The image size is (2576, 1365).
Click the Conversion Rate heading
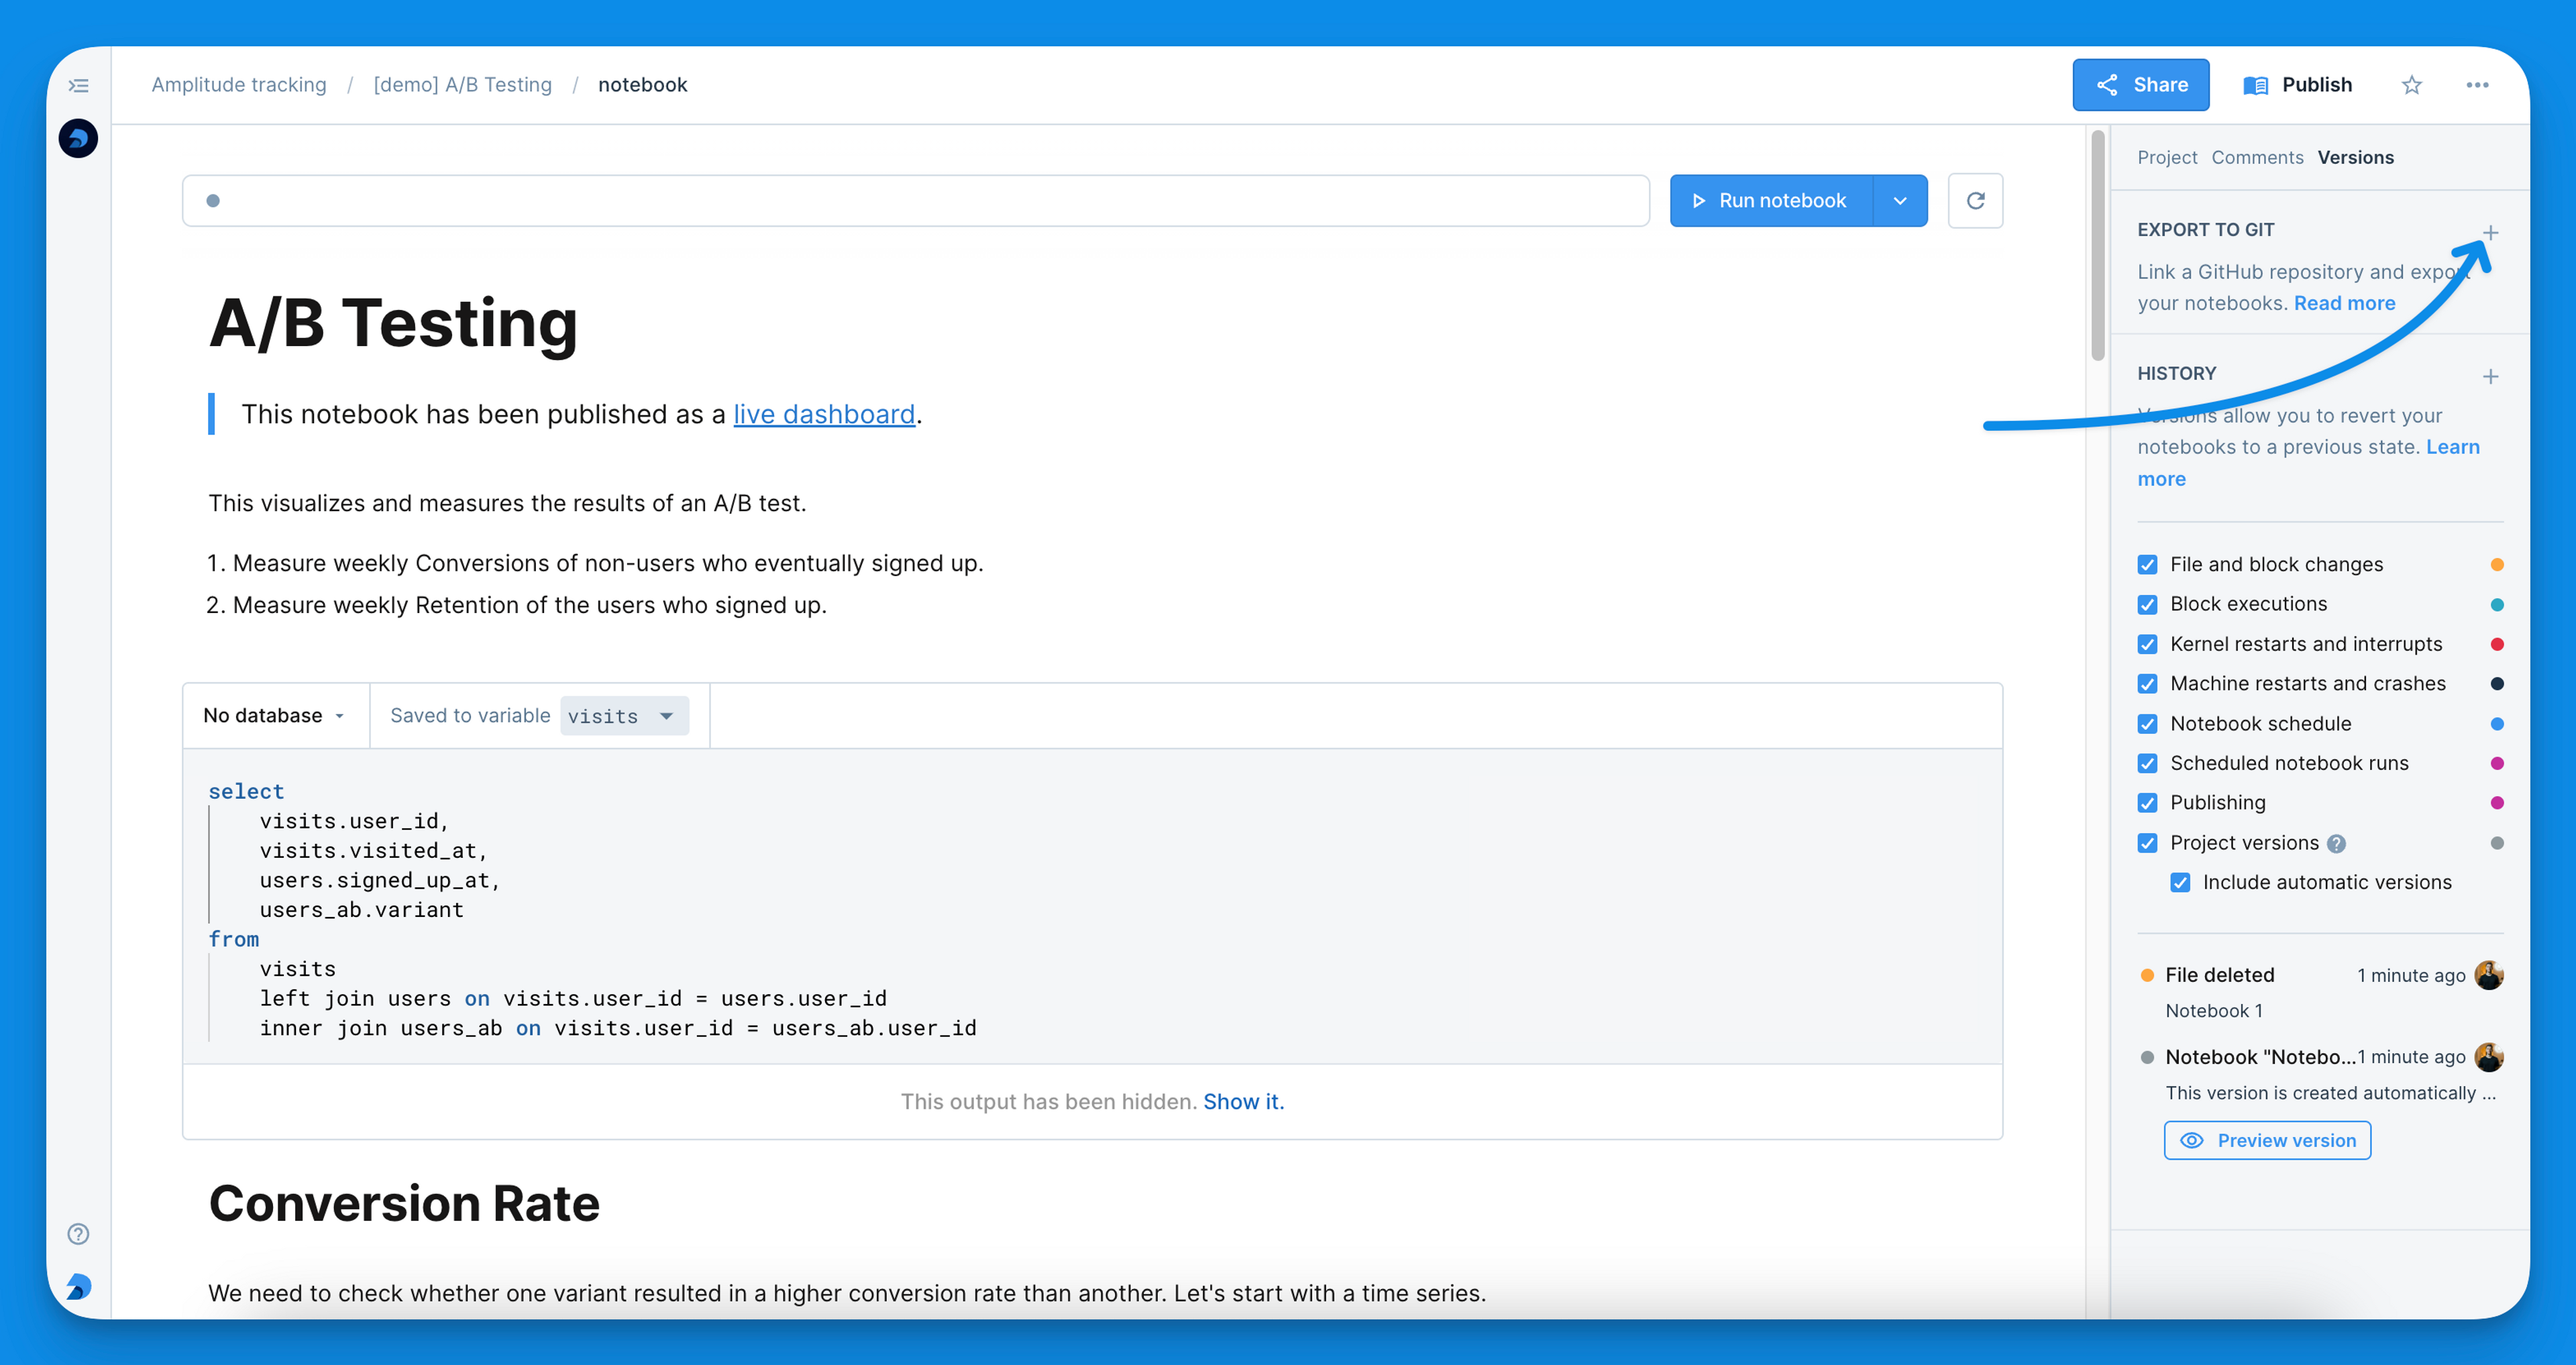pyautogui.click(x=404, y=1203)
